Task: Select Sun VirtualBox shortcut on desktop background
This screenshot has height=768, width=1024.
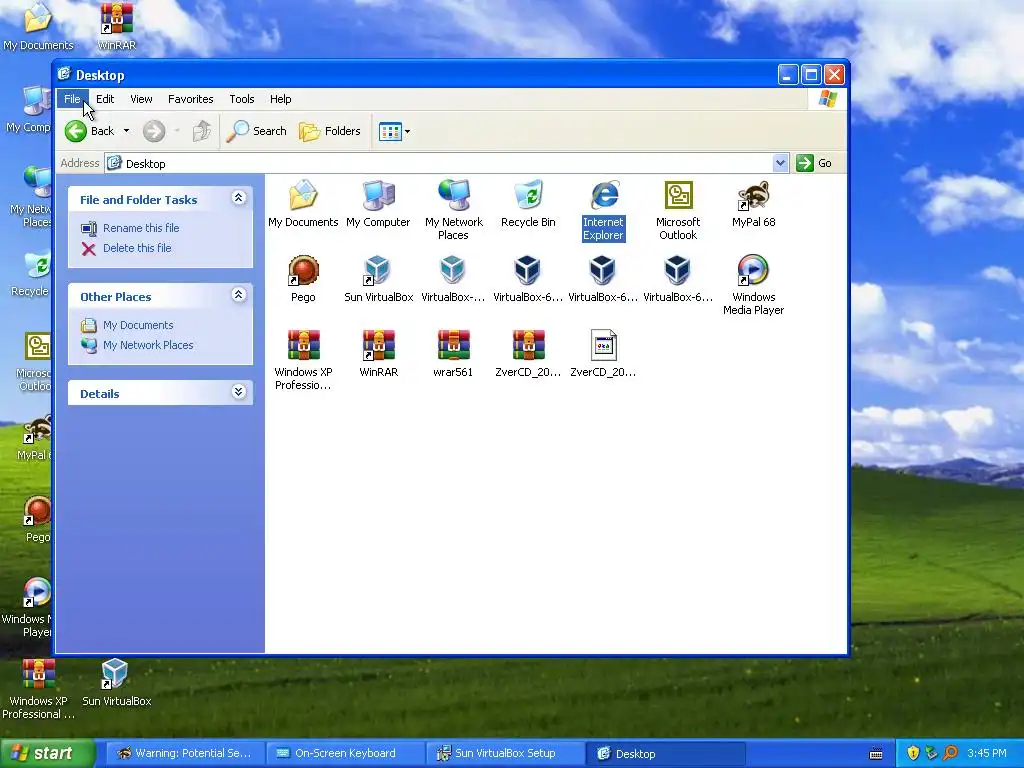Action: (x=117, y=682)
